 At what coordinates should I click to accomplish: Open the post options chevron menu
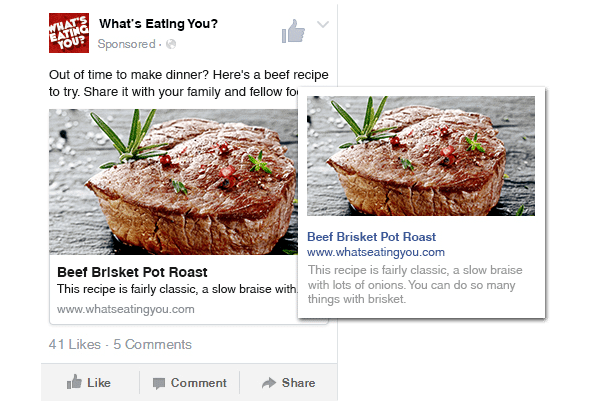(323, 24)
